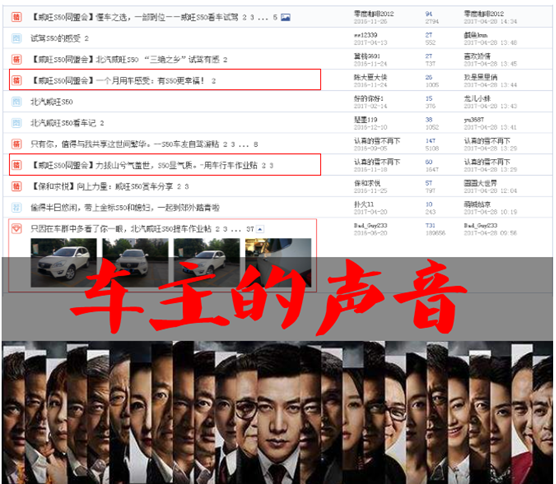
Task: Click the red icon beside 懂车之选 thread
Action: pyautogui.click(x=16, y=17)
